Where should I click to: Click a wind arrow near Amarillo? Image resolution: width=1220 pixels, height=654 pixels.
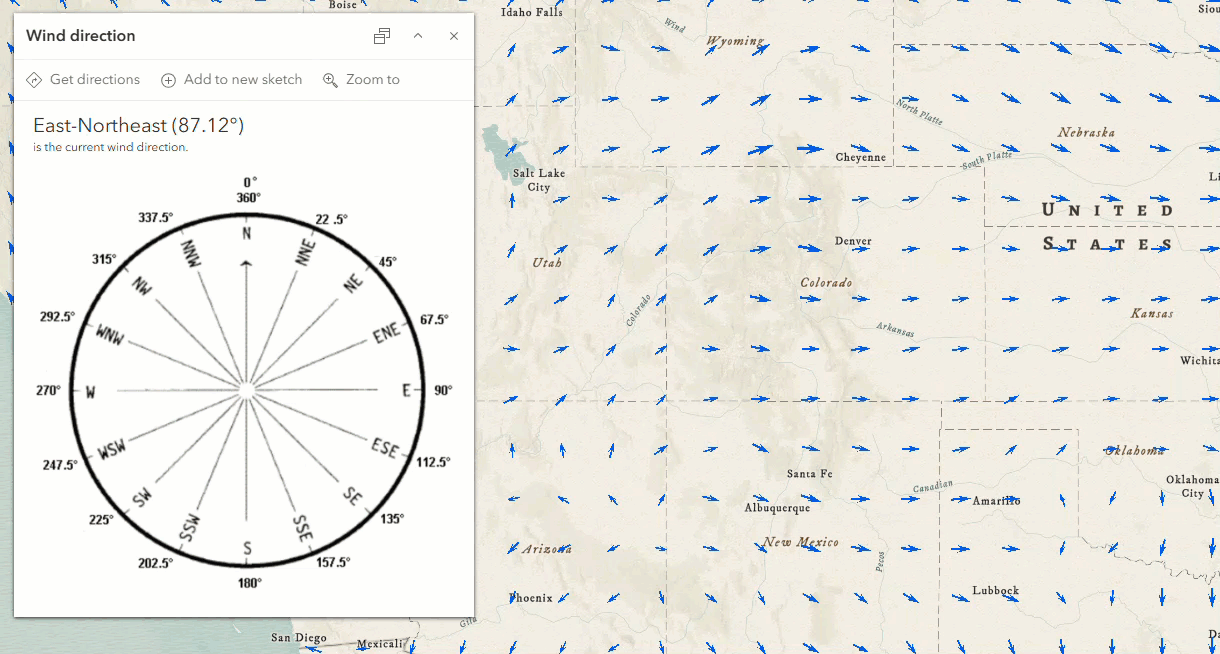[x=959, y=498]
